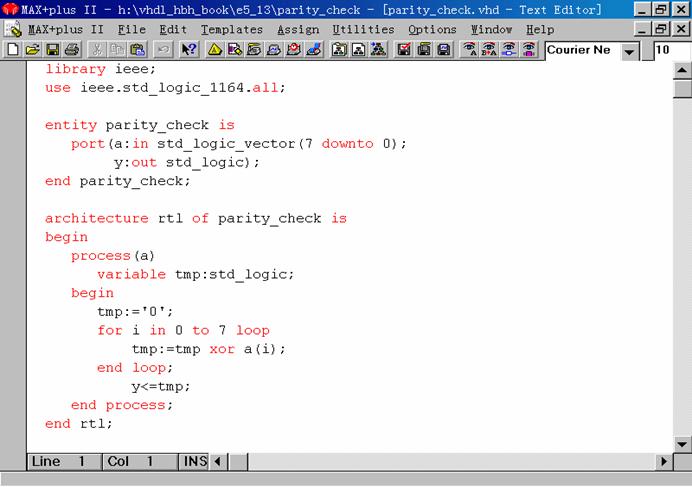Click the font name field showing Courier Ne
692x487 pixels.
click(x=583, y=50)
